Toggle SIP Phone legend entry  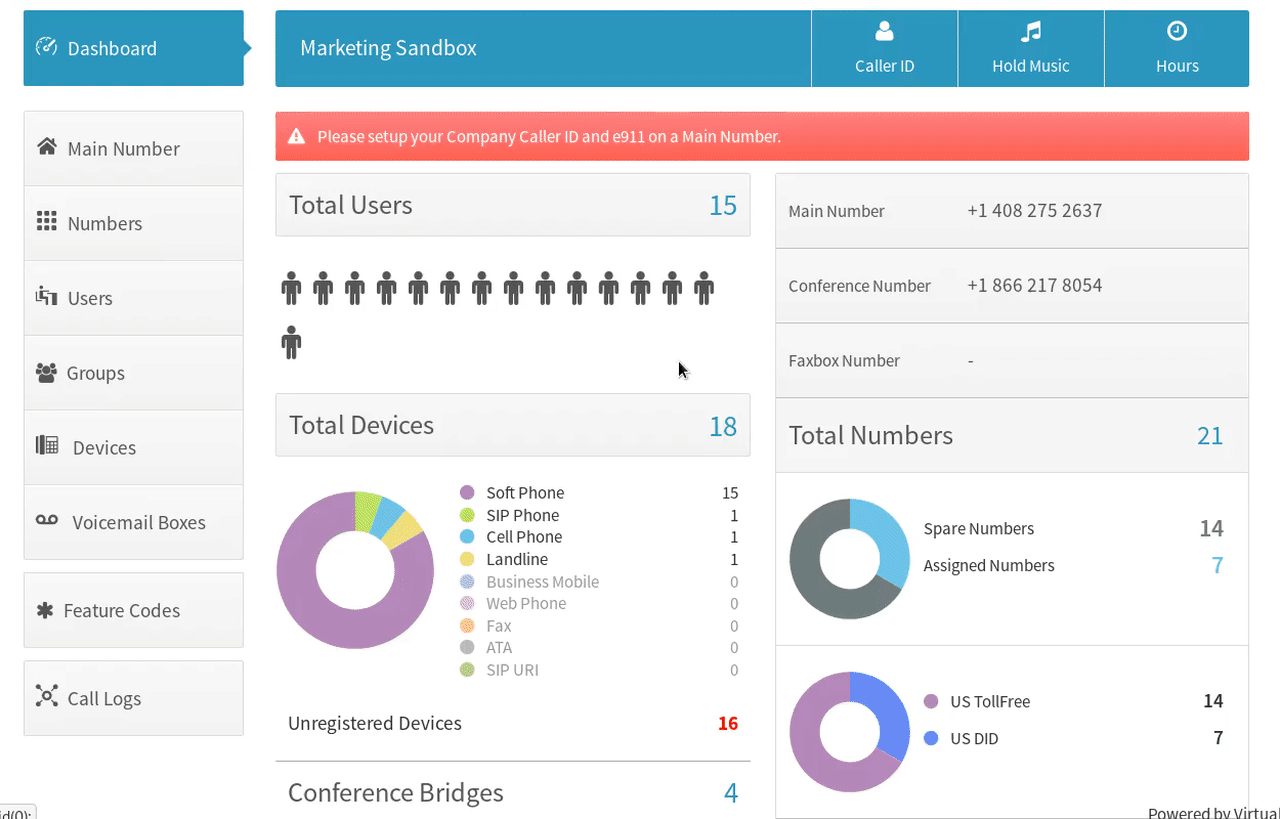522,515
